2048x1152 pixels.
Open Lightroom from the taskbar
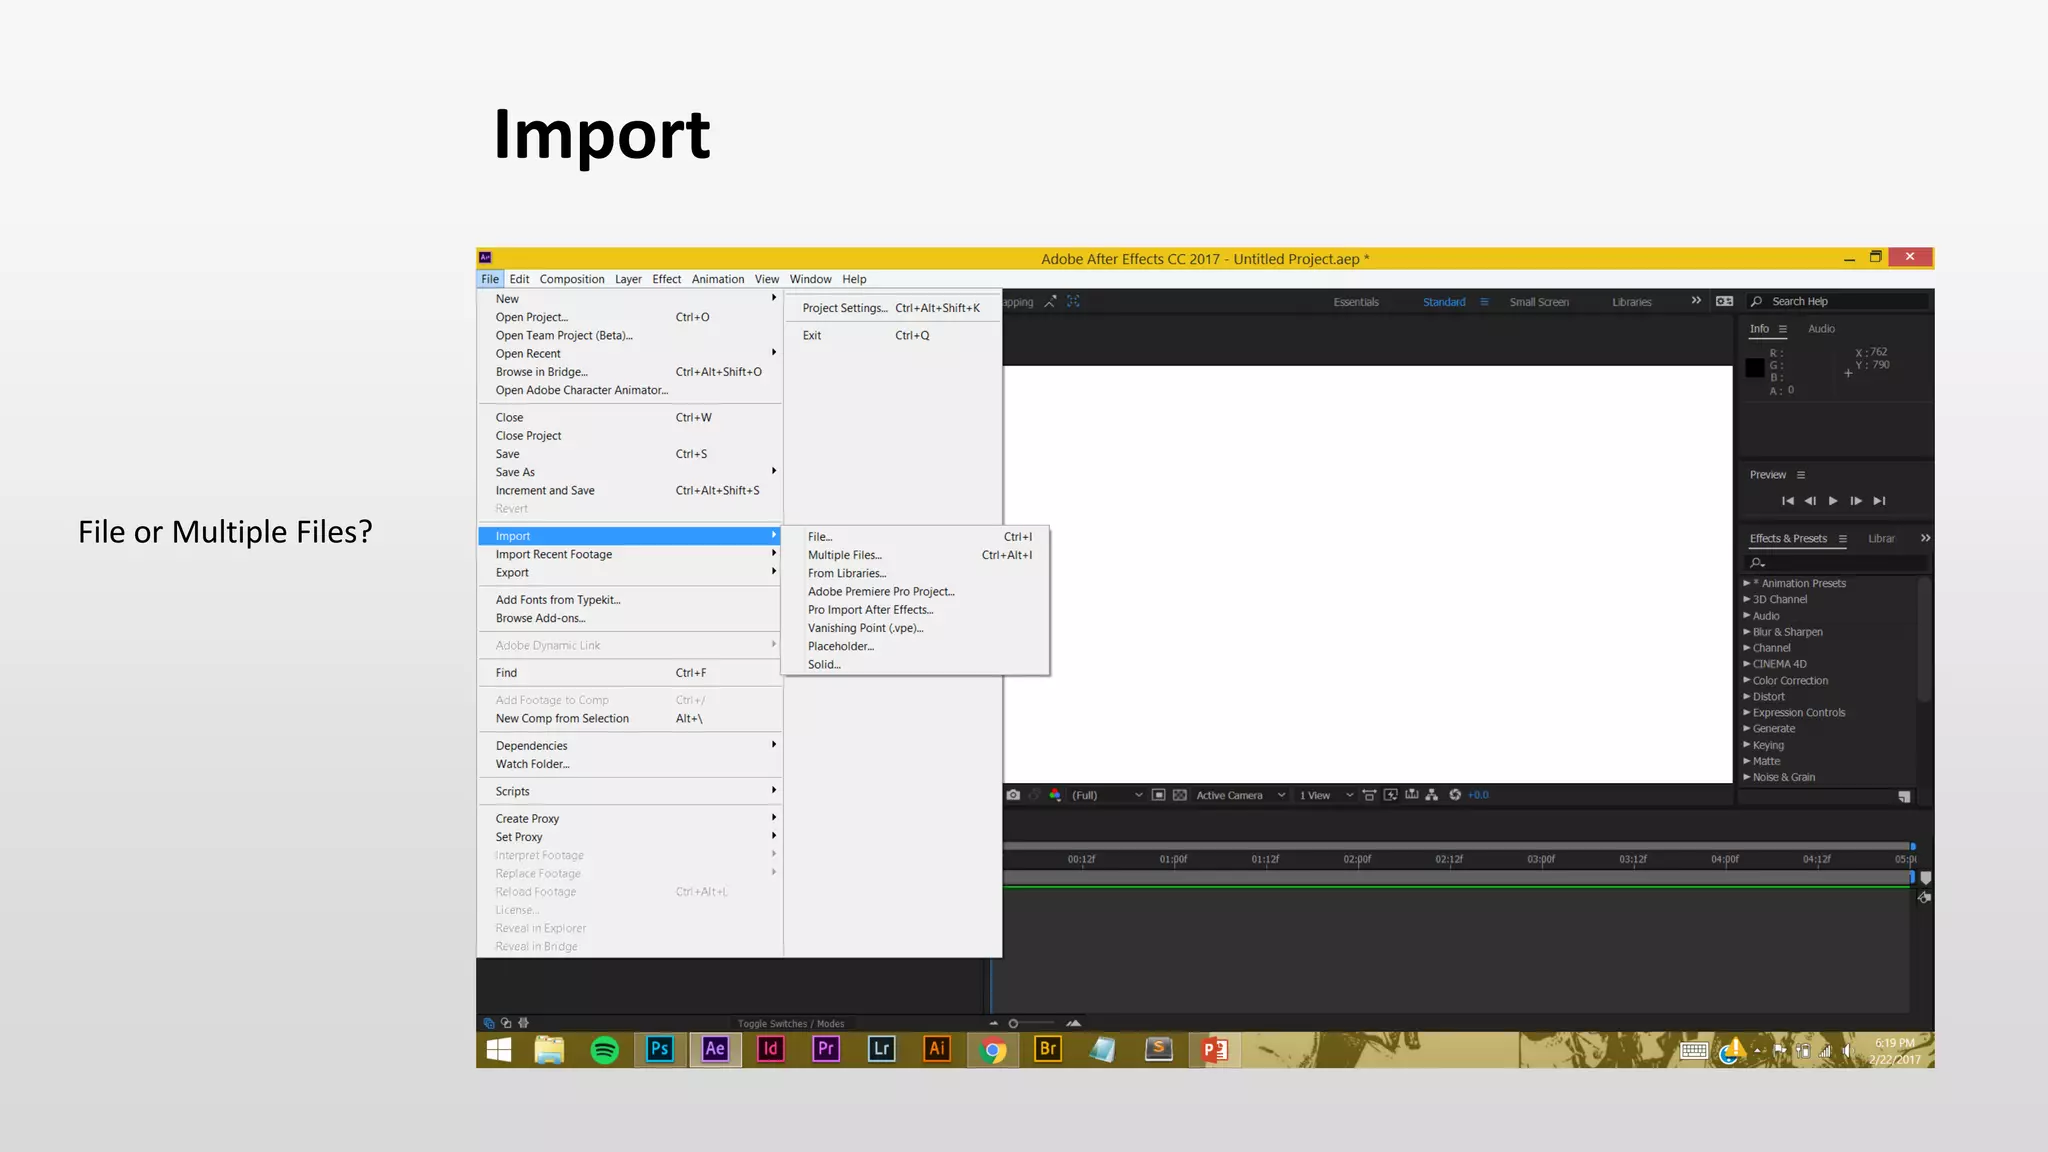click(881, 1049)
